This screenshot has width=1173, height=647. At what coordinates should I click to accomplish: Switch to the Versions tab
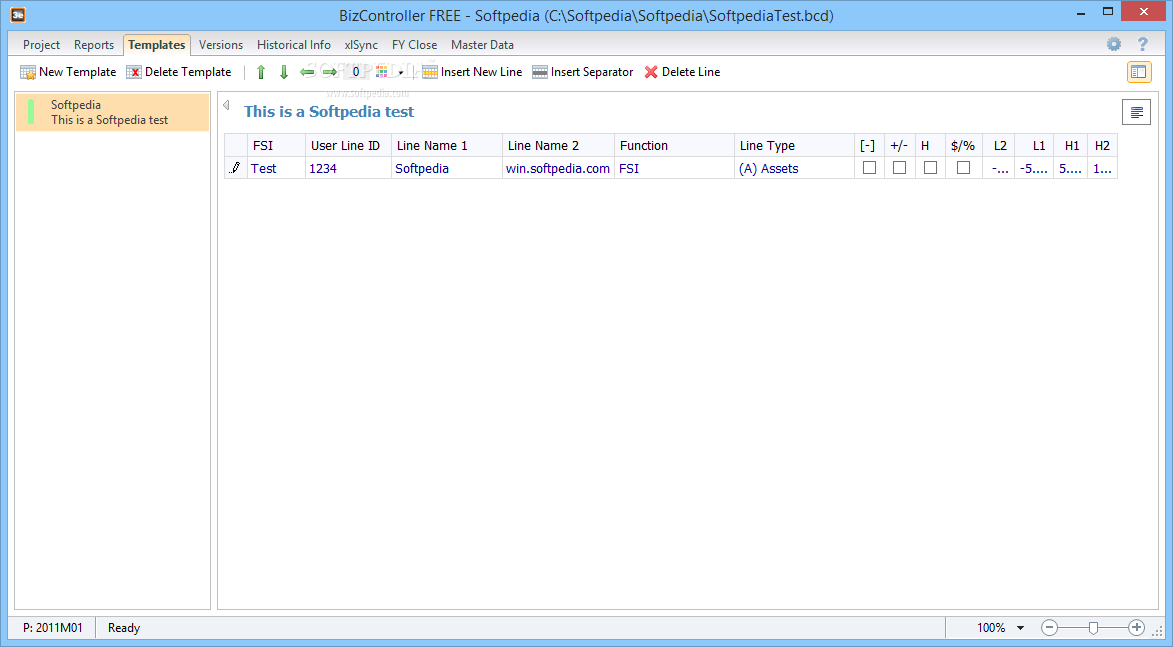(x=221, y=45)
